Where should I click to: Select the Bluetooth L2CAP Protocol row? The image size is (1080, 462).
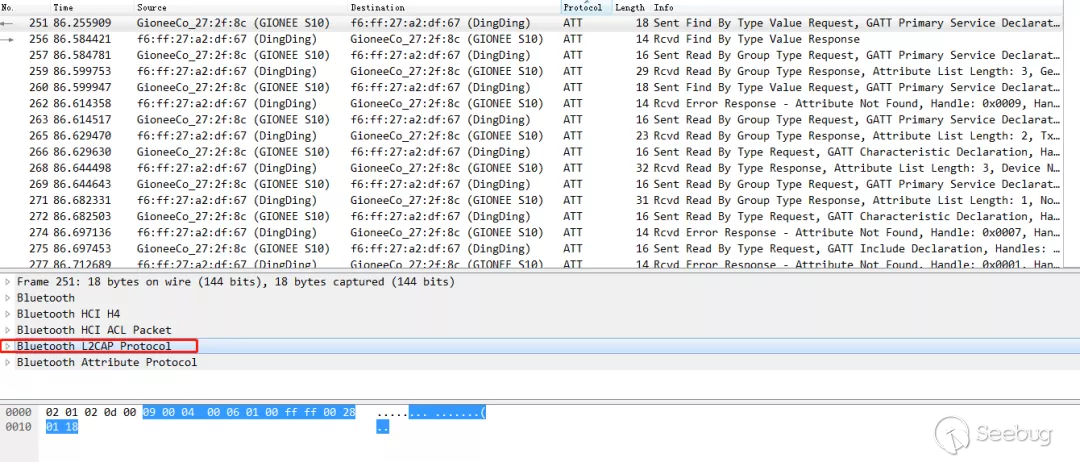(x=540, y=346)
